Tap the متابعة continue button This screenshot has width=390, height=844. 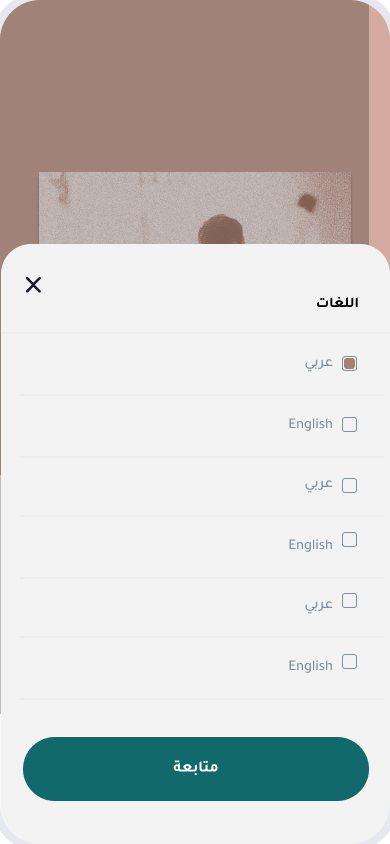click(x=196, y=769)
